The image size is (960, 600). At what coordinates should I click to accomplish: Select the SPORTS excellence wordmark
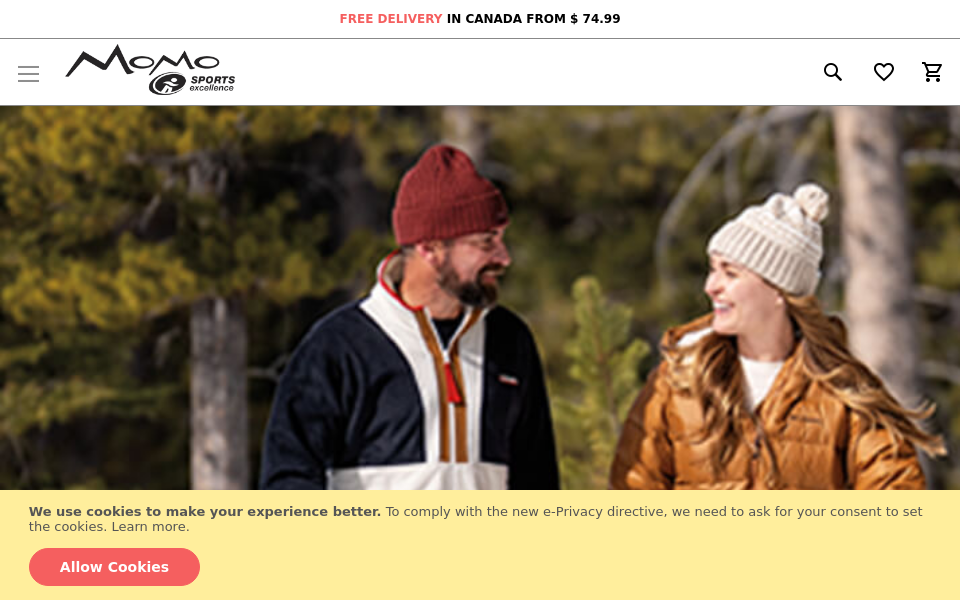pos(212,83)
